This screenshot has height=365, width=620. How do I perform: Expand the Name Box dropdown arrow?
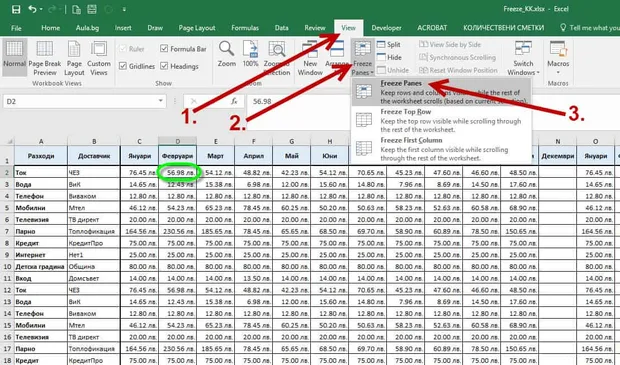(161, 101)
